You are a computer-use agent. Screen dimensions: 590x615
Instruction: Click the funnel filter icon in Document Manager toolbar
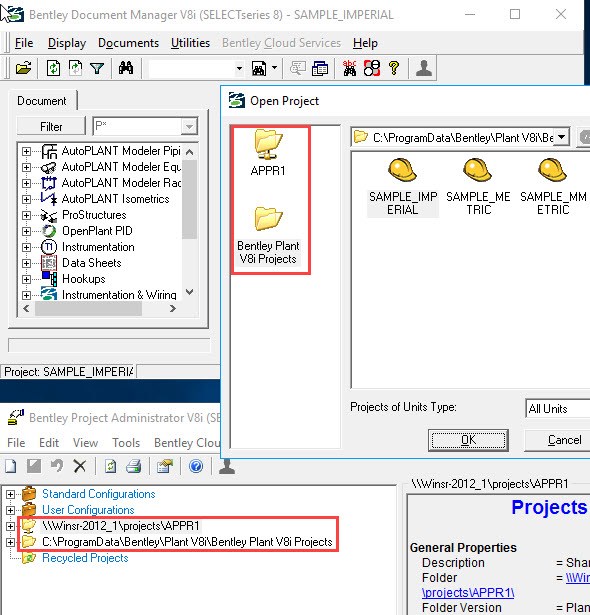(x=97, y=68)
